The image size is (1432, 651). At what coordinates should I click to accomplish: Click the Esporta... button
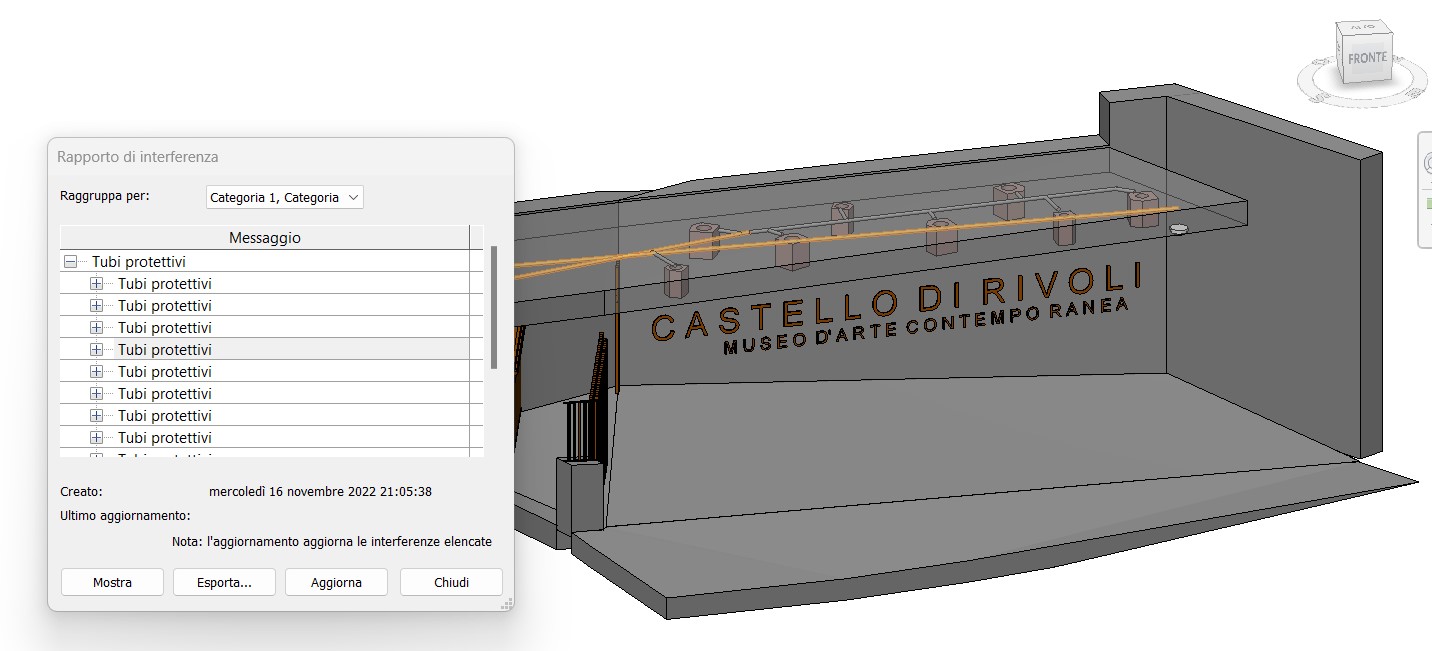(224, 582)
